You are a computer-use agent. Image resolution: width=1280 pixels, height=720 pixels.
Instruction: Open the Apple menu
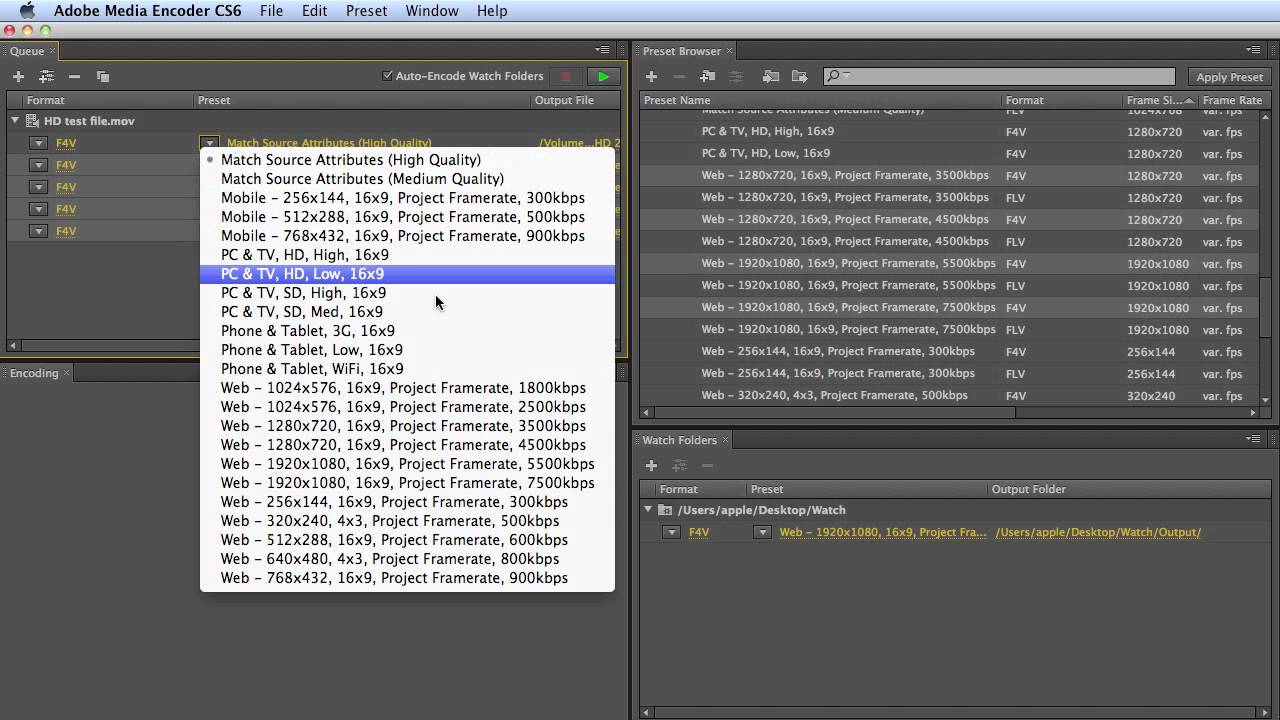pos(26,11)
